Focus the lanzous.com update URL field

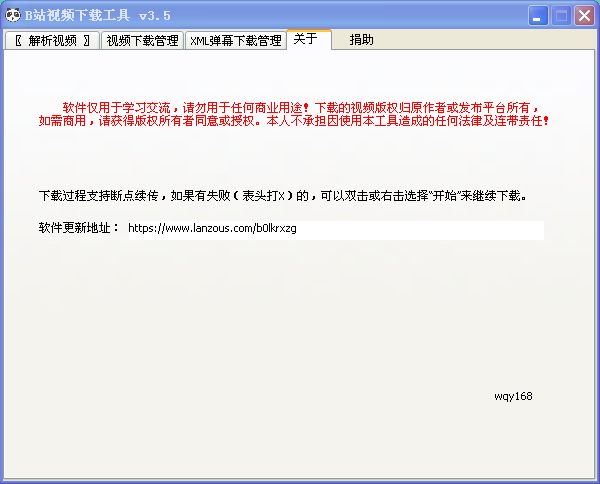click(336, 230)
